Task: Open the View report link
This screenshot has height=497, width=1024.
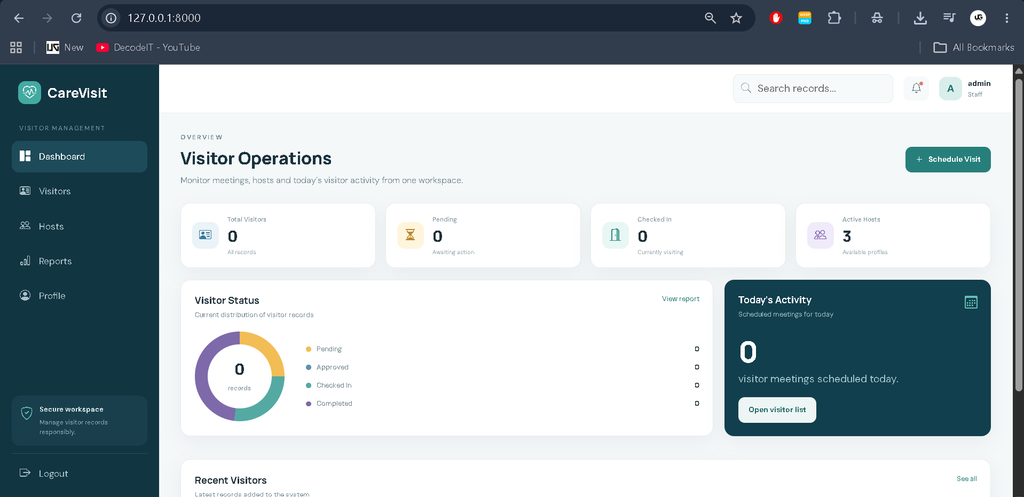Action: click(680, 299)
